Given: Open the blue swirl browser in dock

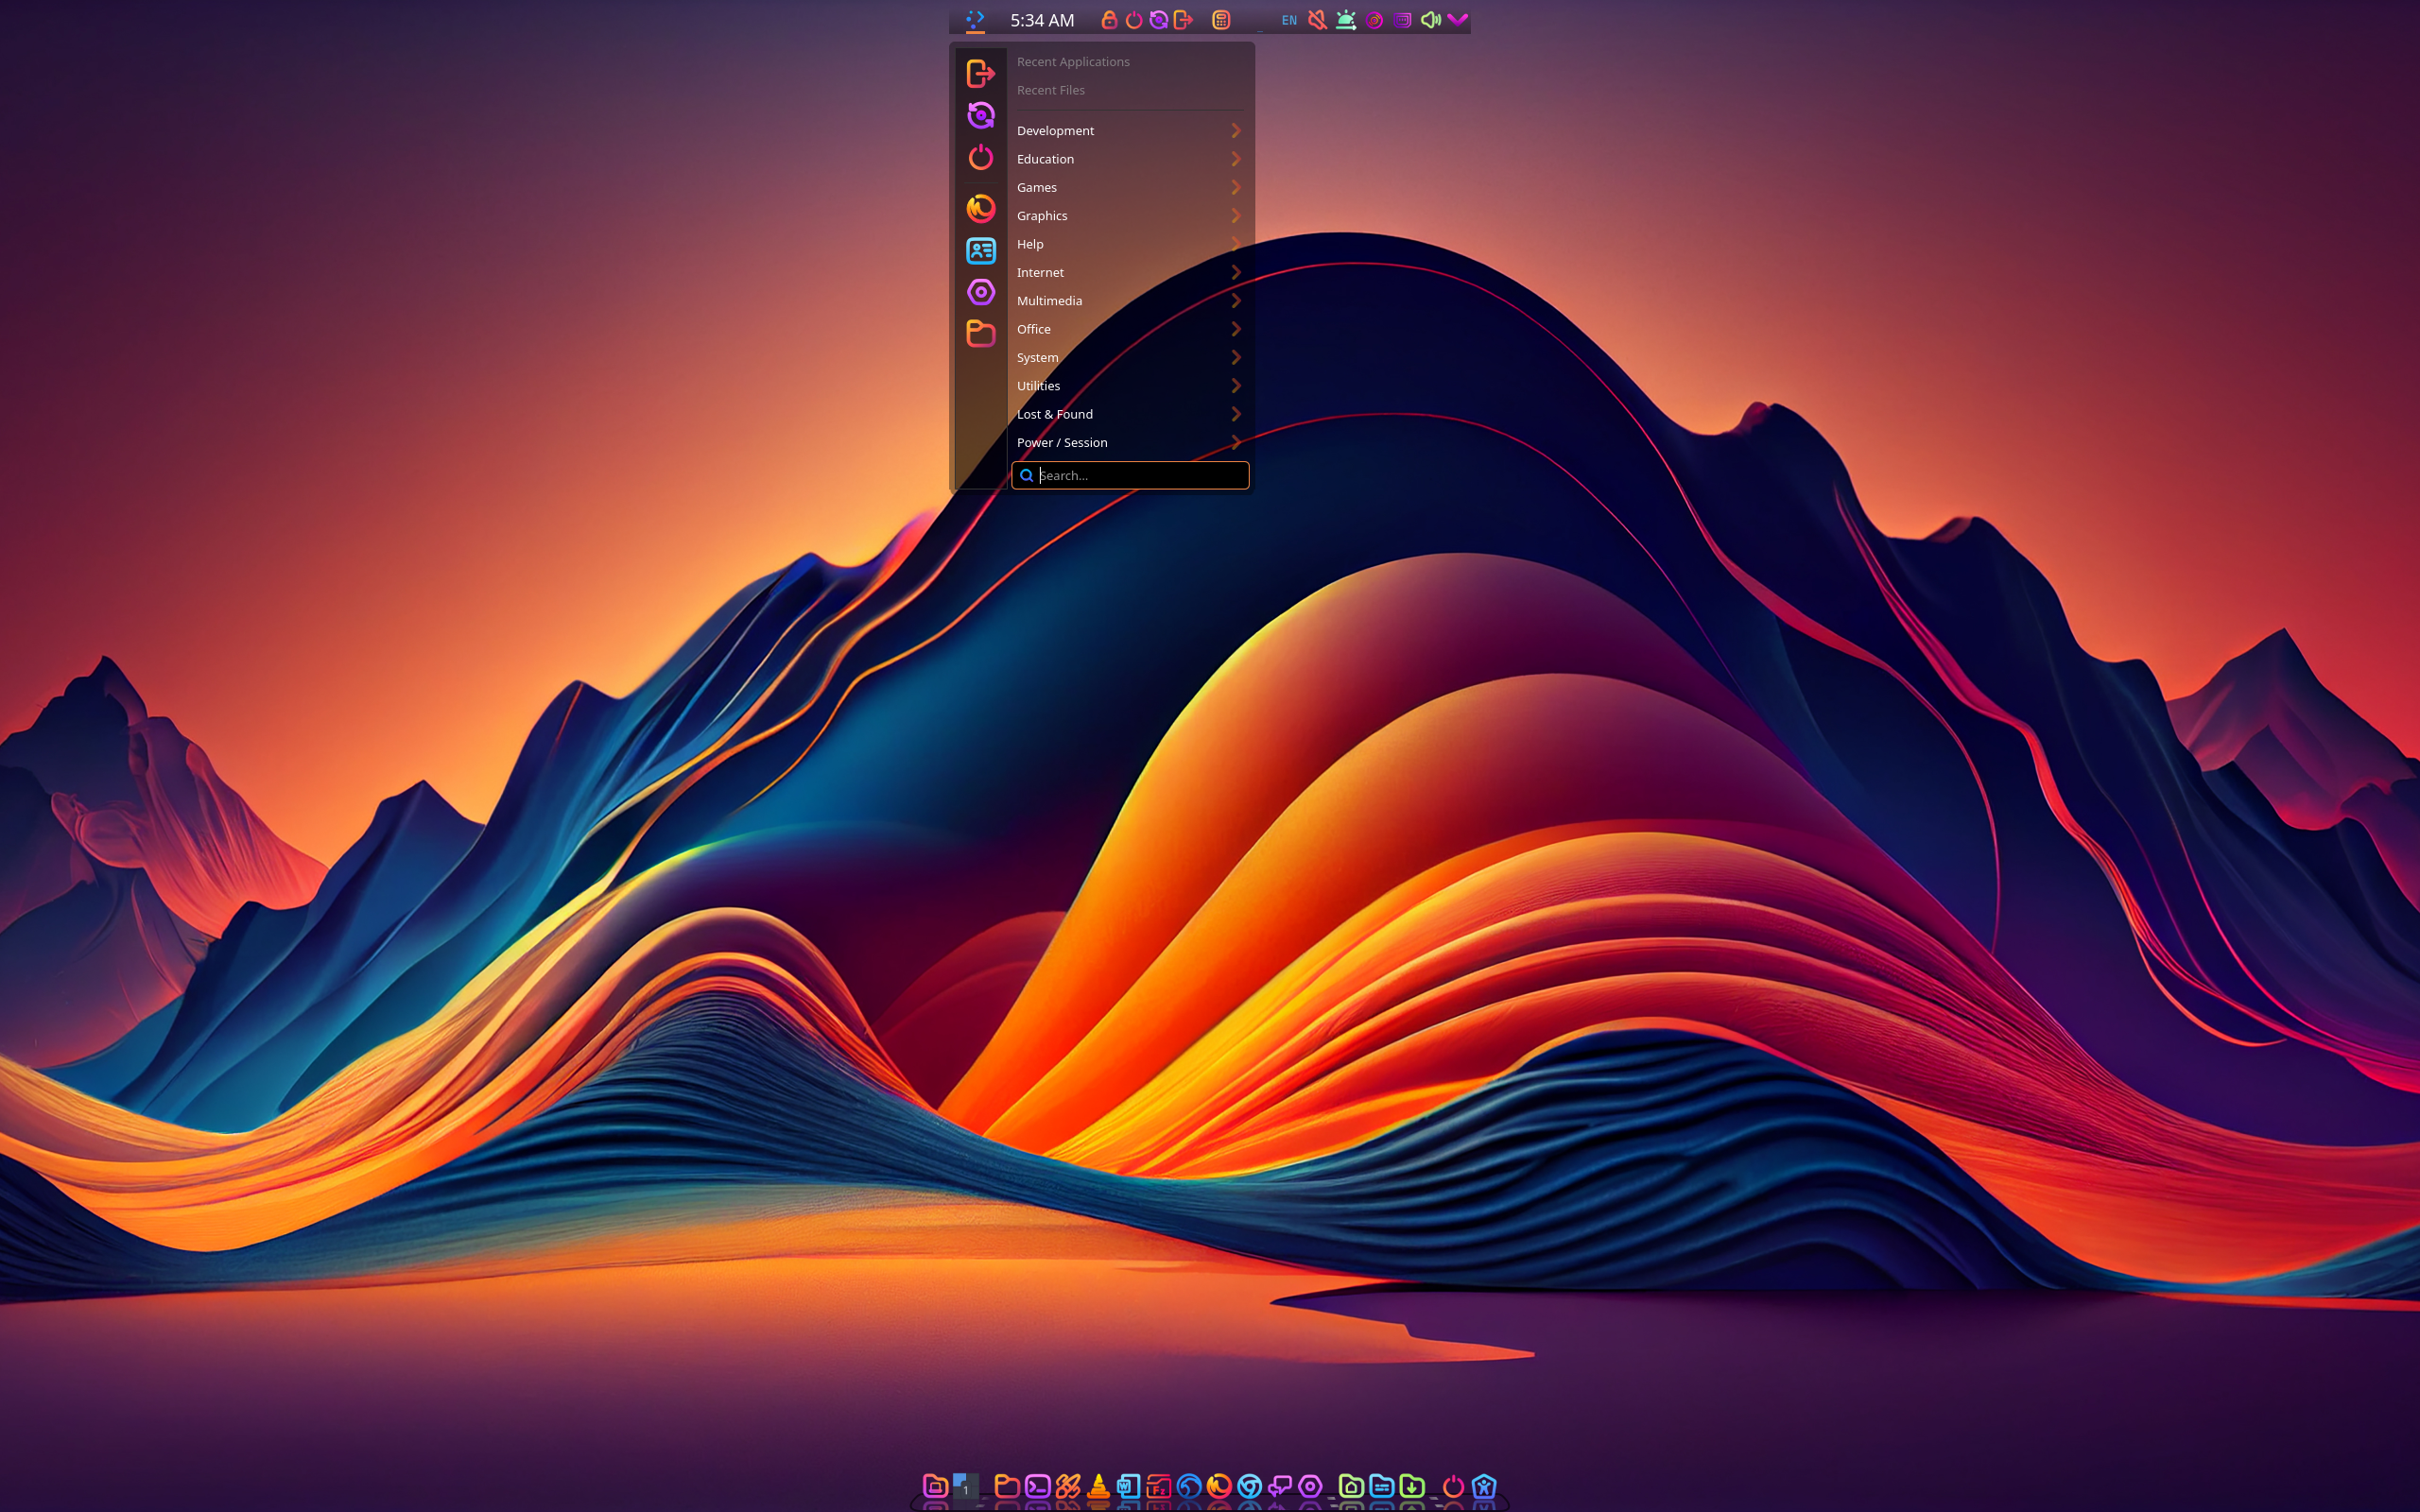Looking at the screenshot, I should 1189,1486.
